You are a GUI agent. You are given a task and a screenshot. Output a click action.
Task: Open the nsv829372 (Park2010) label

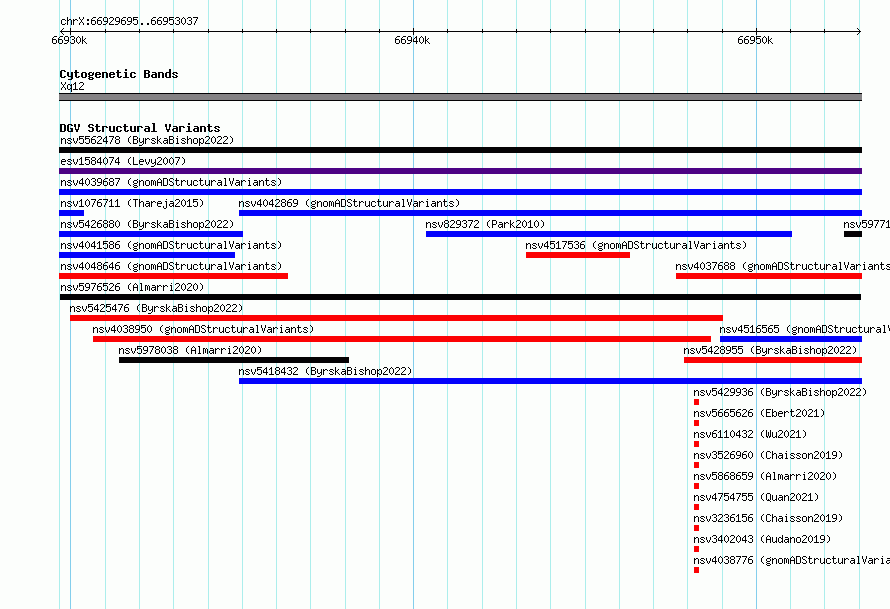click(x=485, y=224)
